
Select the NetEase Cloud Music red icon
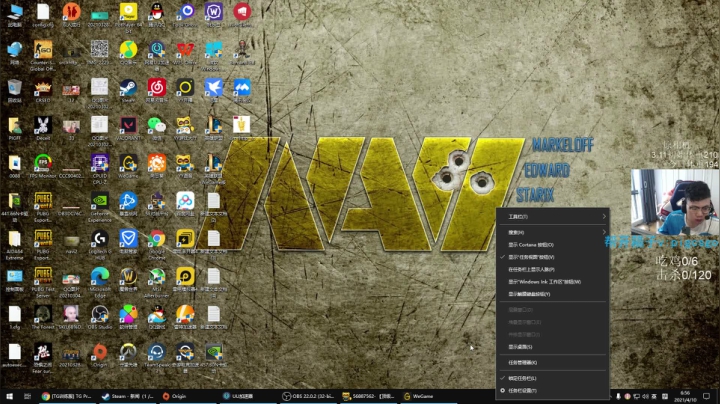157,91
